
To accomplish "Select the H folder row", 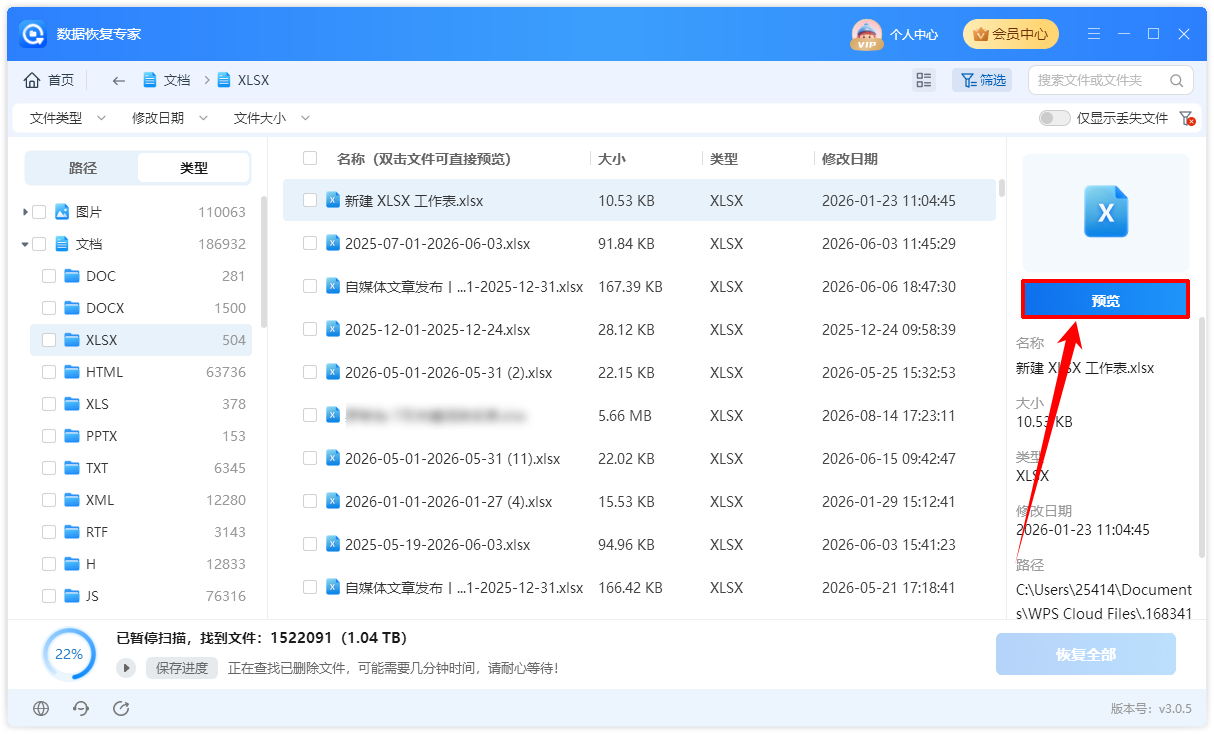I will coord(141,564).
